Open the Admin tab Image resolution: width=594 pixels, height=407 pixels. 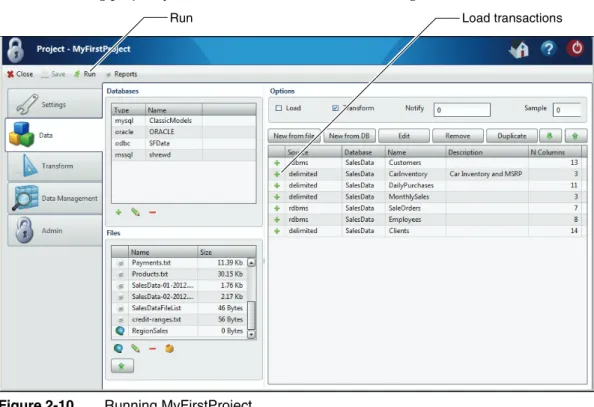tap(55, 230)
